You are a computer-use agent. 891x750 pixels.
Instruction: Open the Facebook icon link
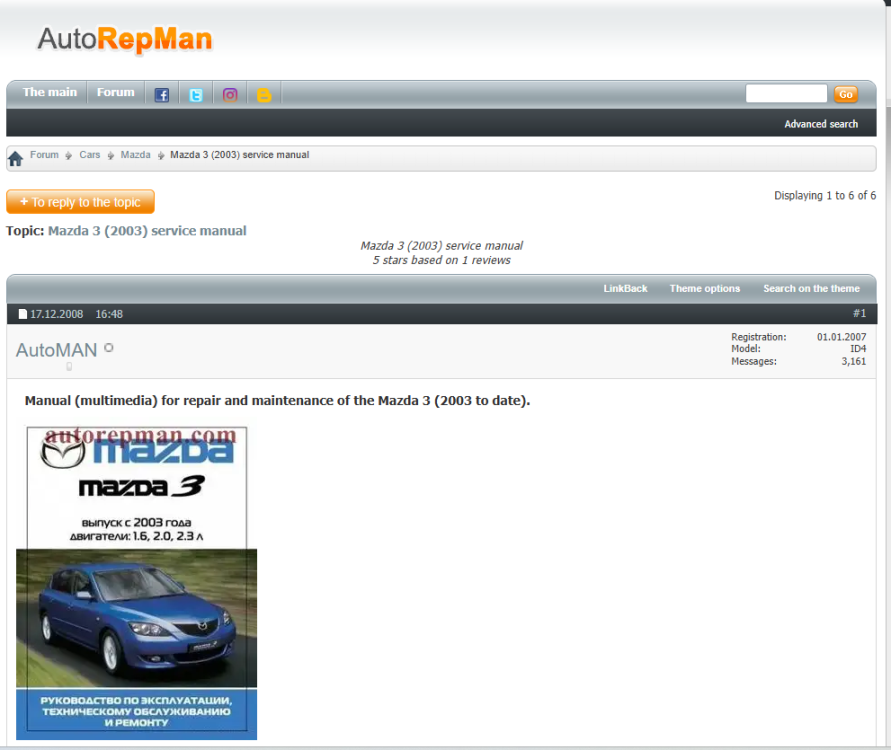(x=162, y=95)
